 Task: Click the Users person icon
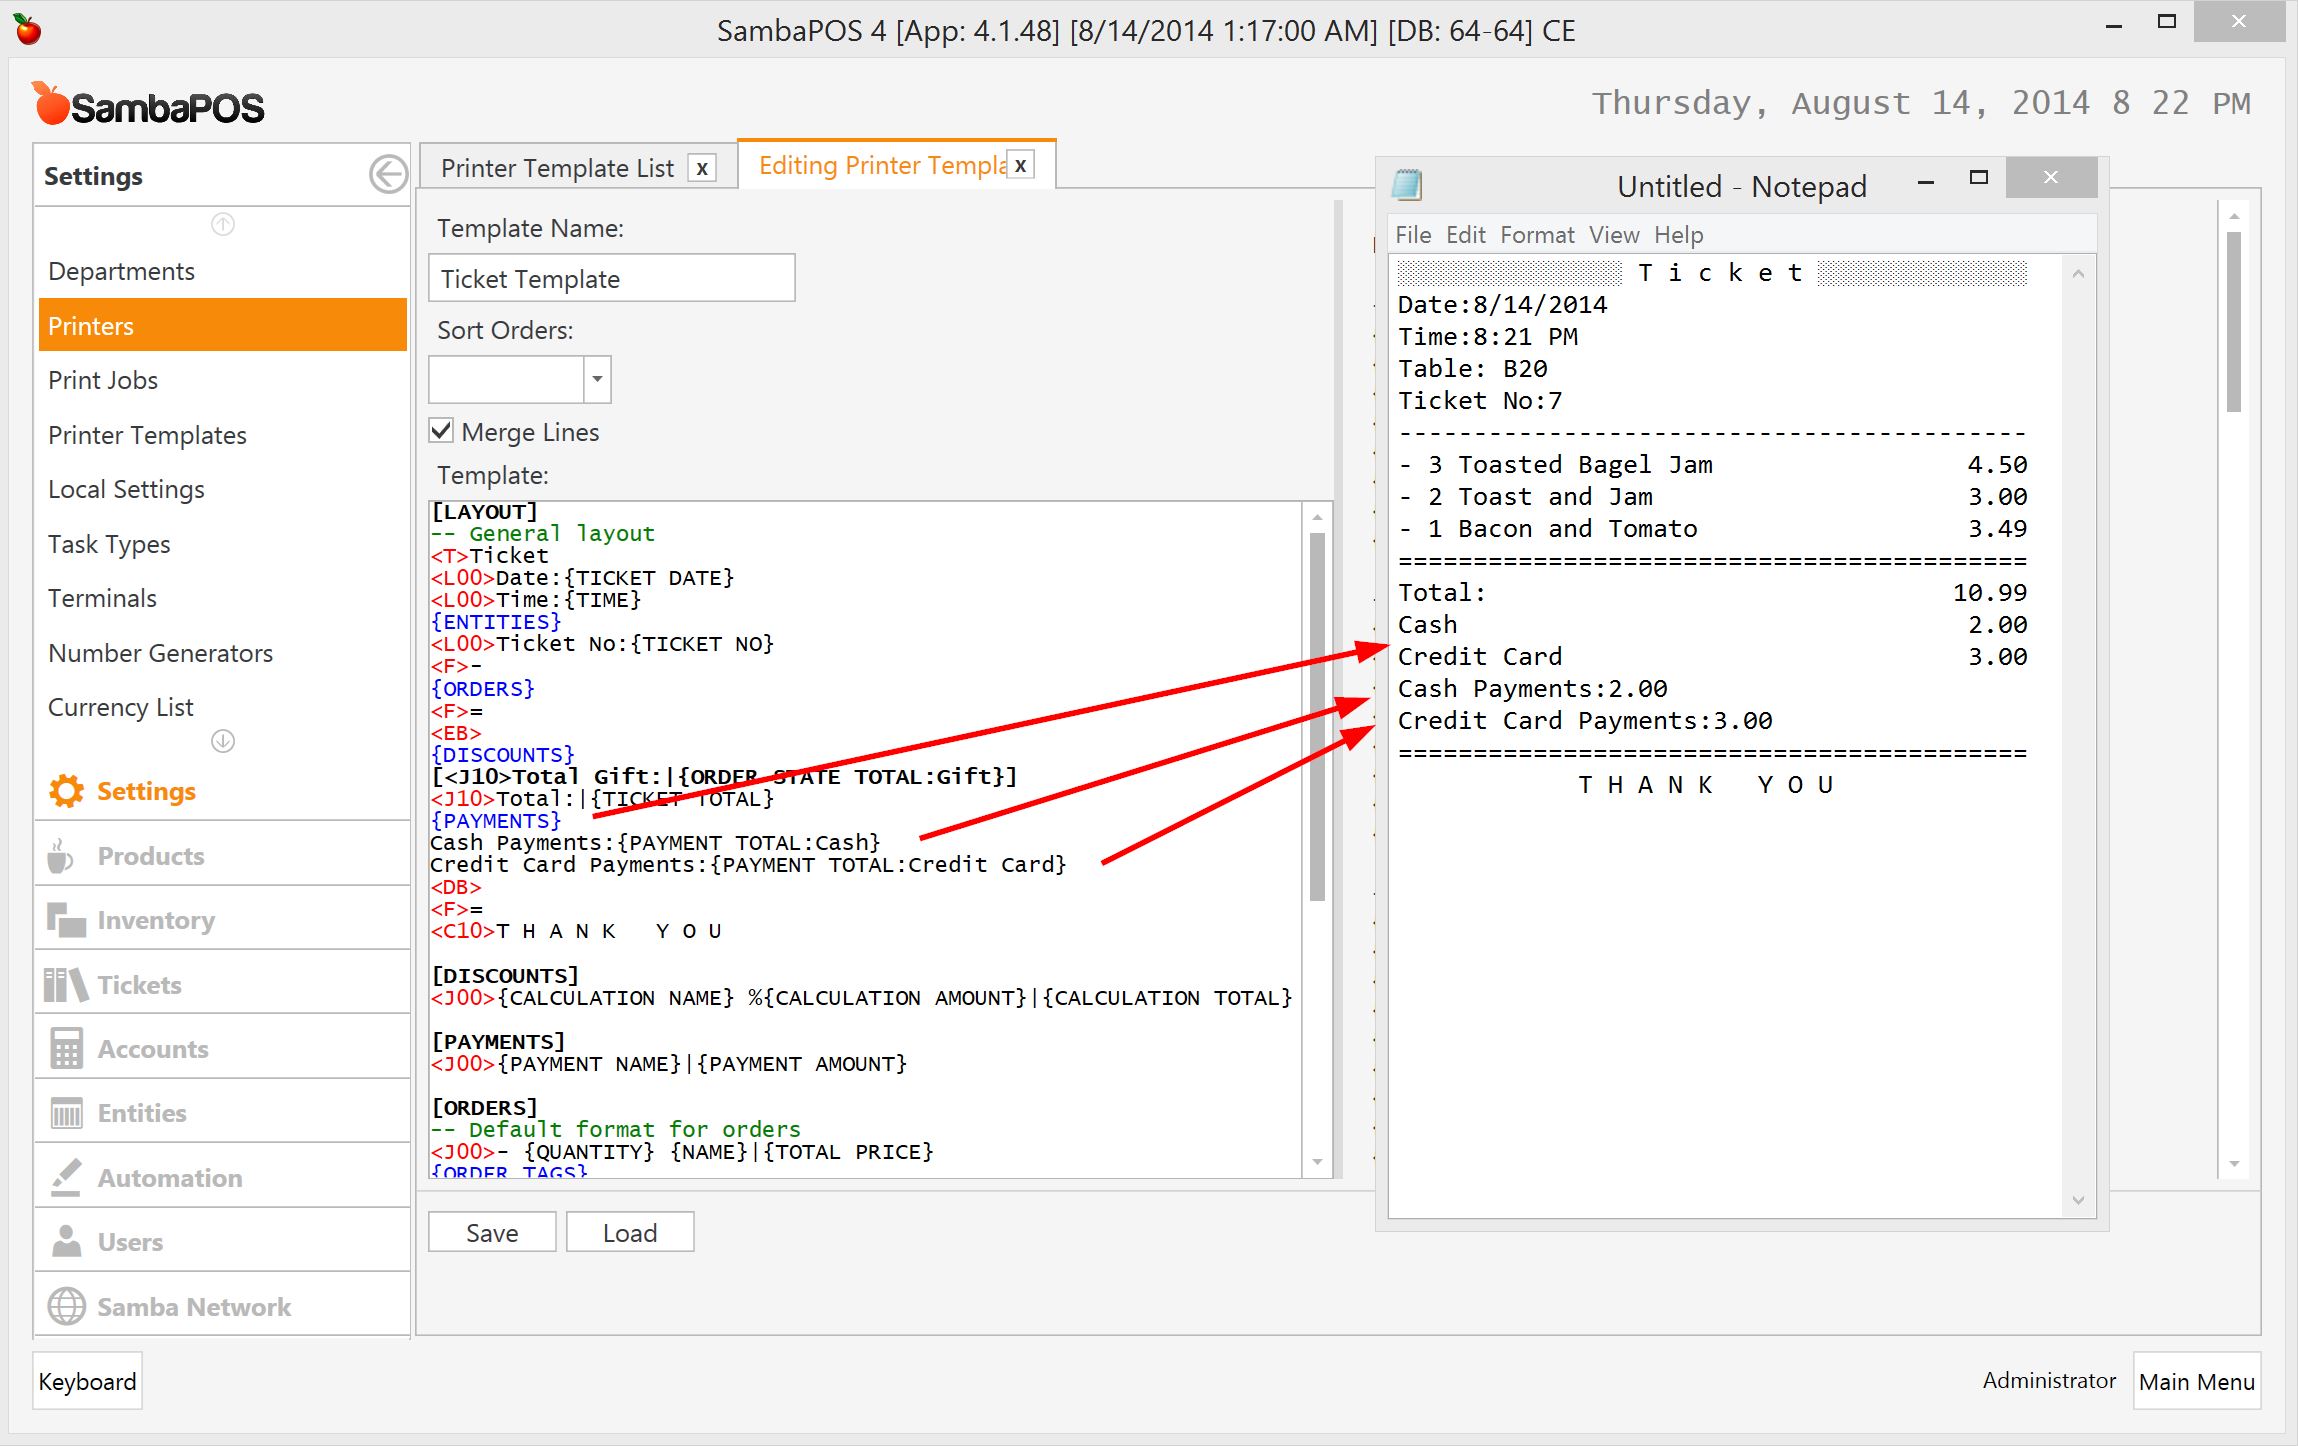66,1241
